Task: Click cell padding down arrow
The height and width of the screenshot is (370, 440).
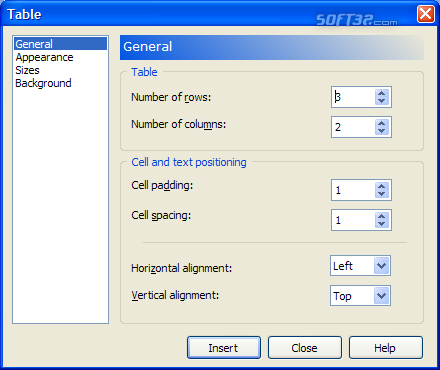Action: 382,194
